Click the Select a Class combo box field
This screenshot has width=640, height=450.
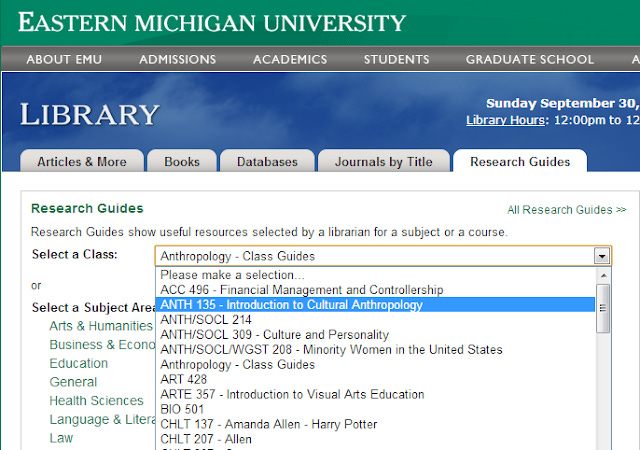(x=383, y=256)
